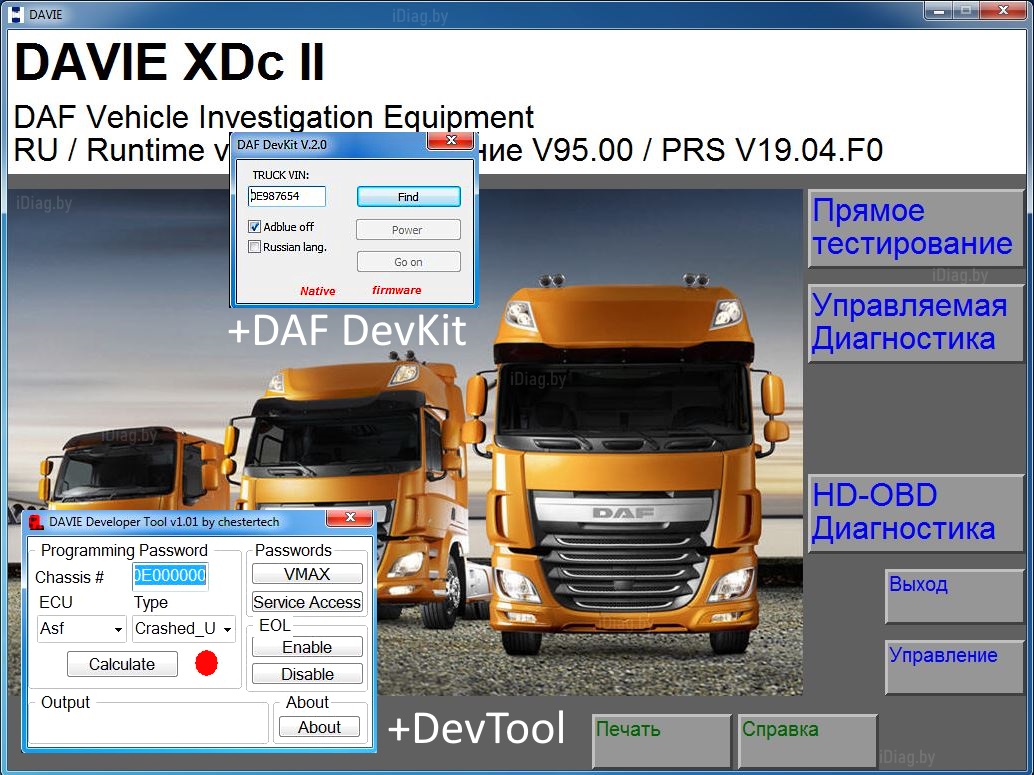The image size is (1034, 775).
Task: Focus the TRUCK VIN input field
Action: tap(287, 196)
